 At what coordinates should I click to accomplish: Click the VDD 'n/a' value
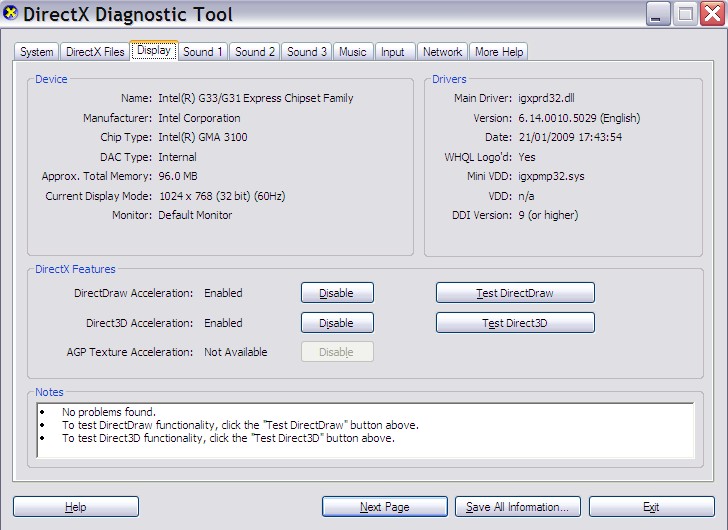tap(526, 196)
